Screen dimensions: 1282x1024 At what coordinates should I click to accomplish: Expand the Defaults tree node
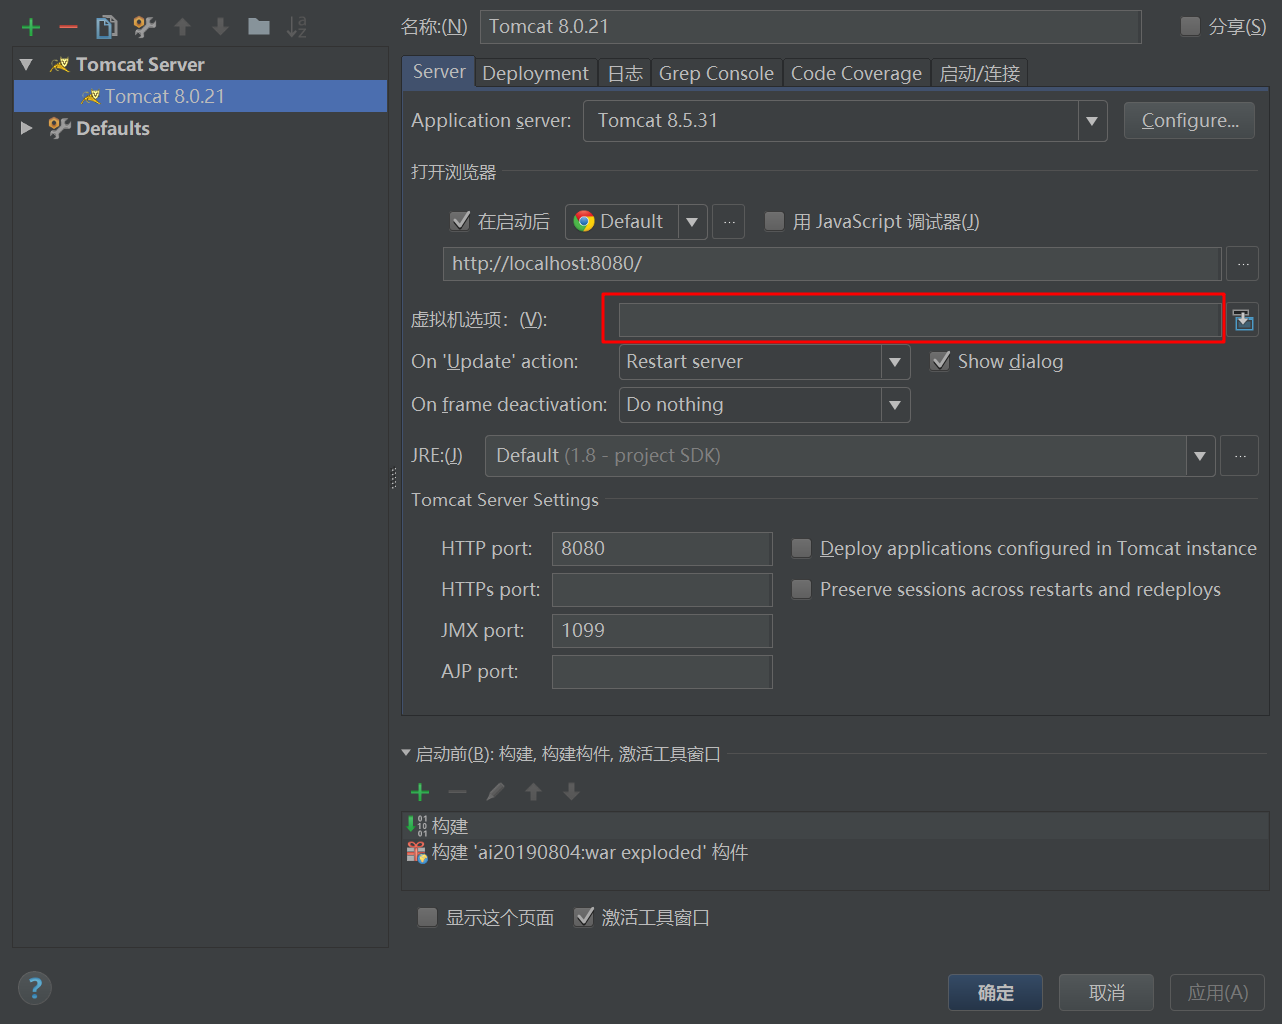coord(27,128)
